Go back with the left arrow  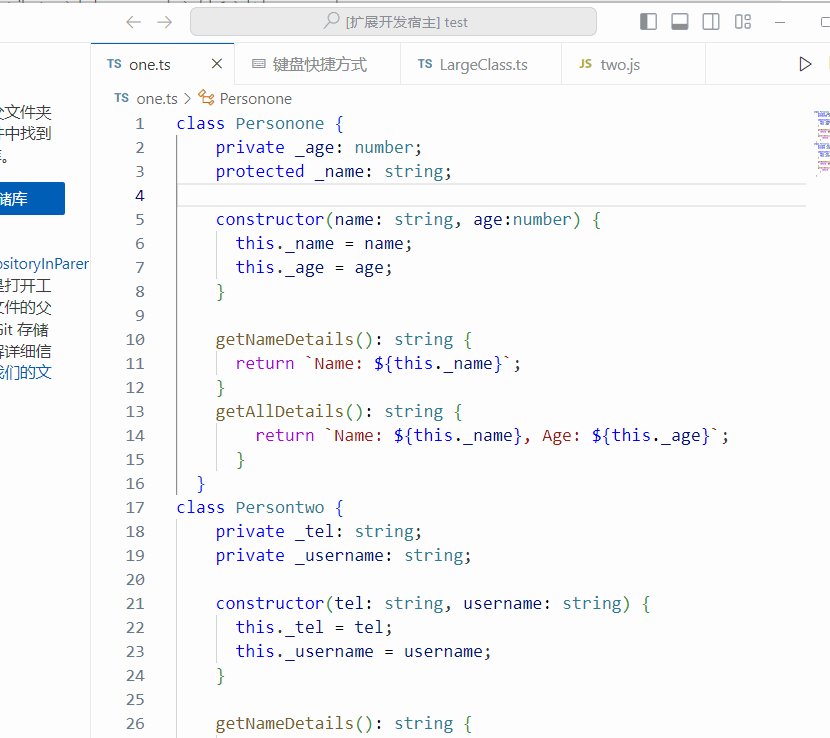[x=133, y=22]
